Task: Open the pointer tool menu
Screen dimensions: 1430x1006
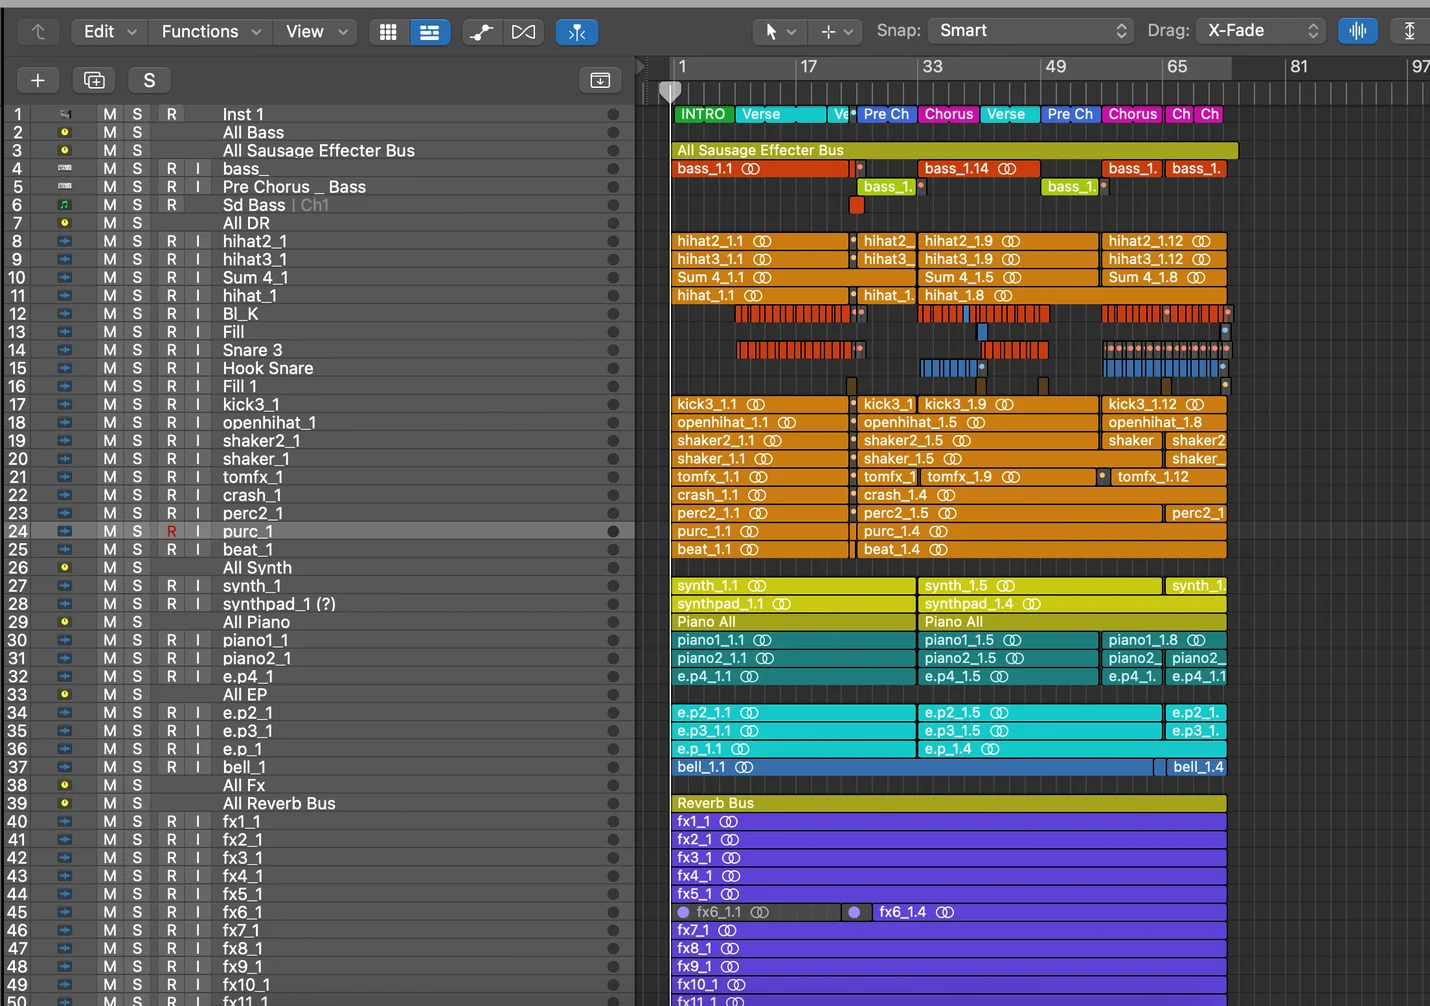Action: pos(779,31)
